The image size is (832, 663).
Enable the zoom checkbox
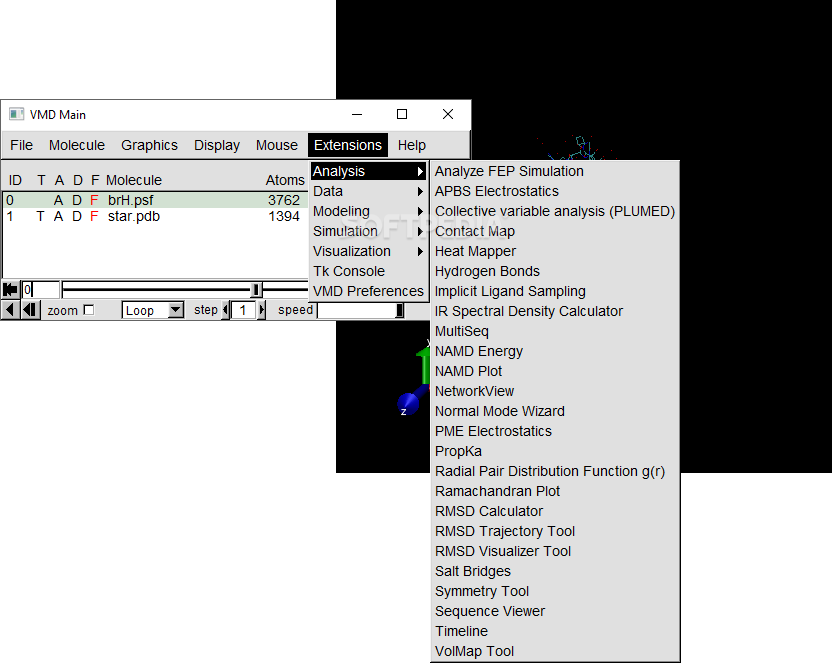(x=89, y=310)
